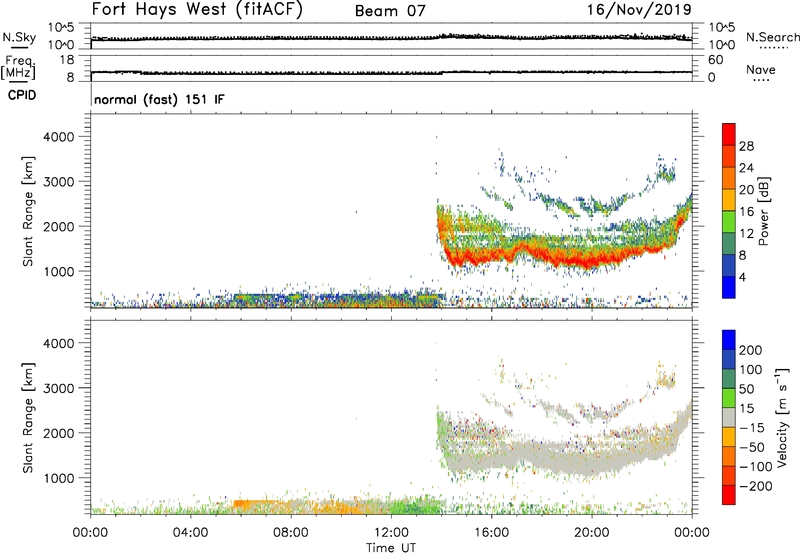Viewport: 800px width, 554px height.
Task: Click the 'Time UT' axis label
Action: [x=391, y=547]
